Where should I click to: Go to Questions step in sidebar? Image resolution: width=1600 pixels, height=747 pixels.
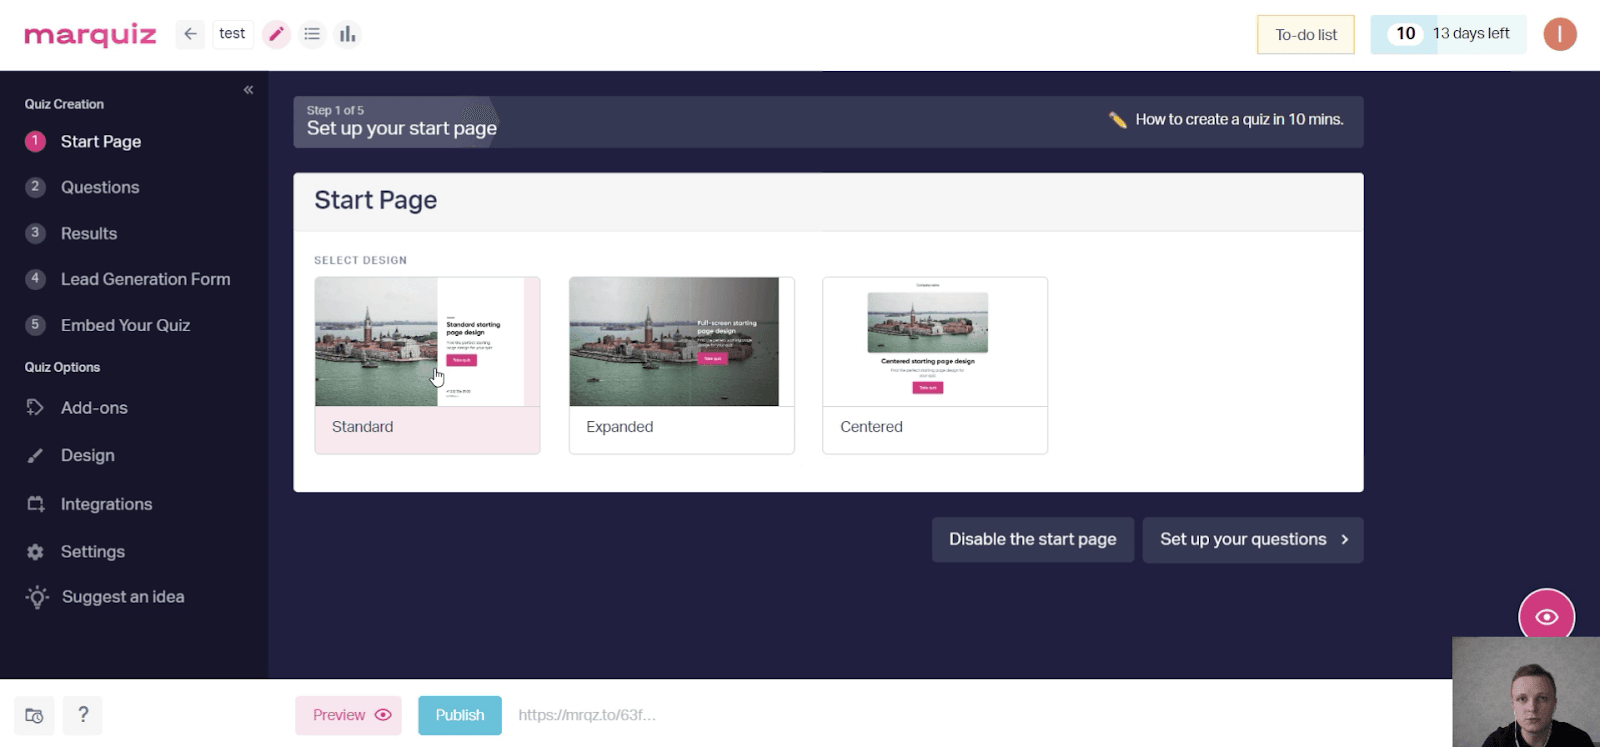(x=100, y=188)
